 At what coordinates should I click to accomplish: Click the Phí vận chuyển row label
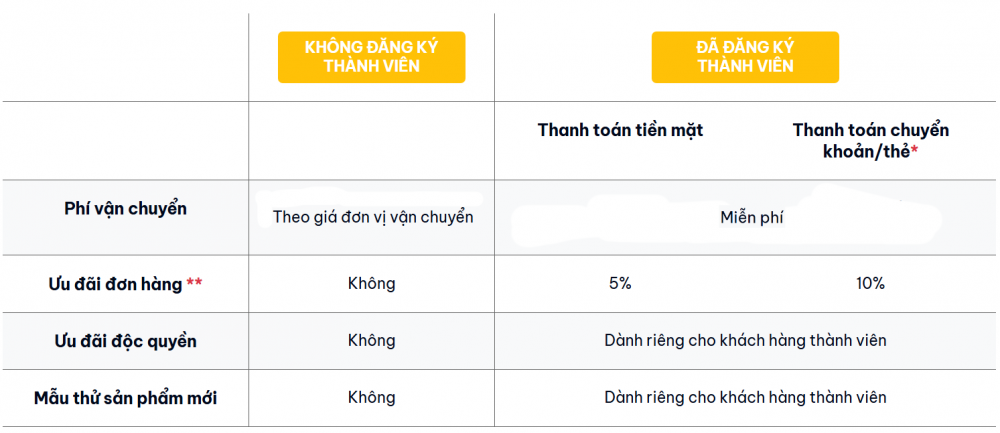coord(126,209)
